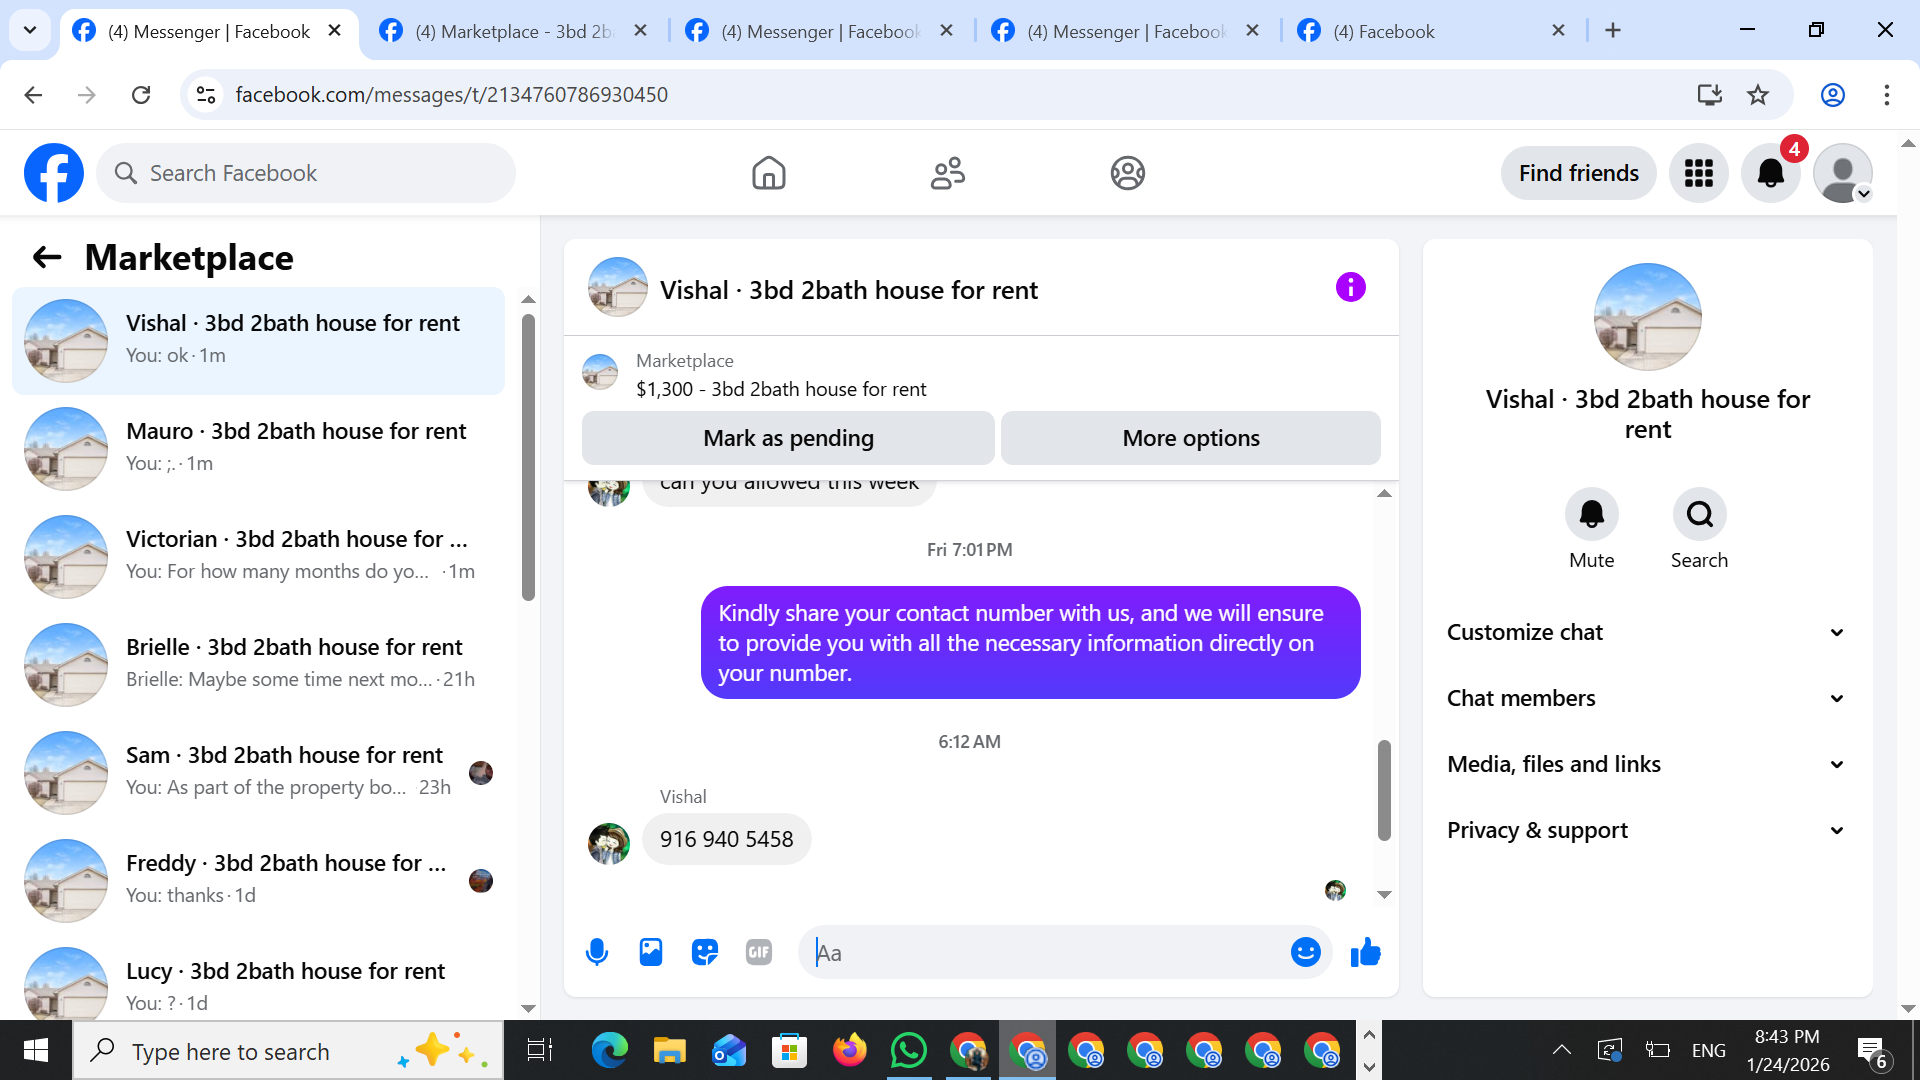Image resolution: width=1920 pixels, height=1080 pixels.
Task: Click the message input field
Action: (1045, 952)
